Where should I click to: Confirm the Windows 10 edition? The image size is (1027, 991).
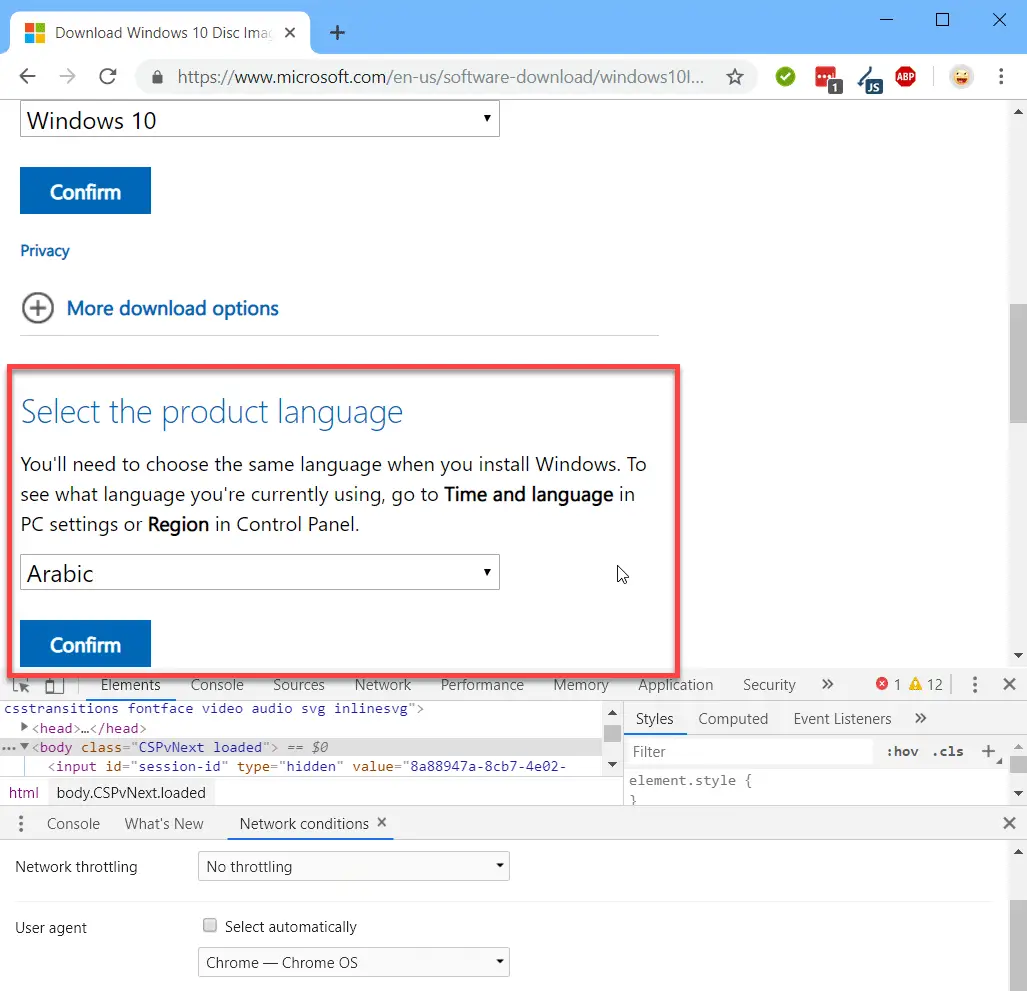[x=85, y=191]
